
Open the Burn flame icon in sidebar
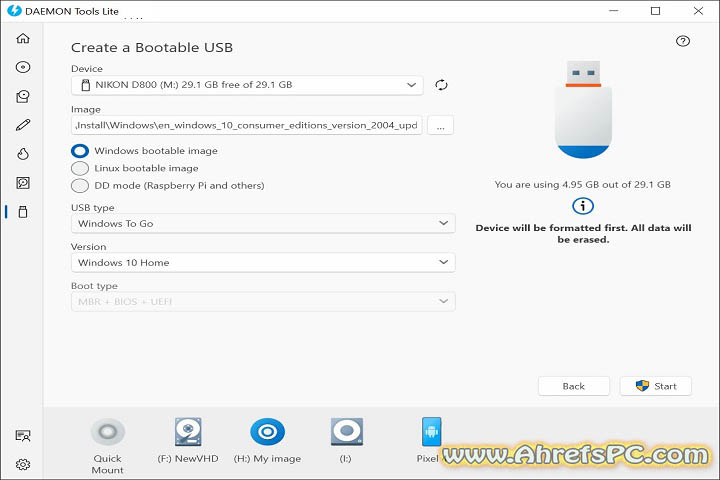click(x=23, y=154)
